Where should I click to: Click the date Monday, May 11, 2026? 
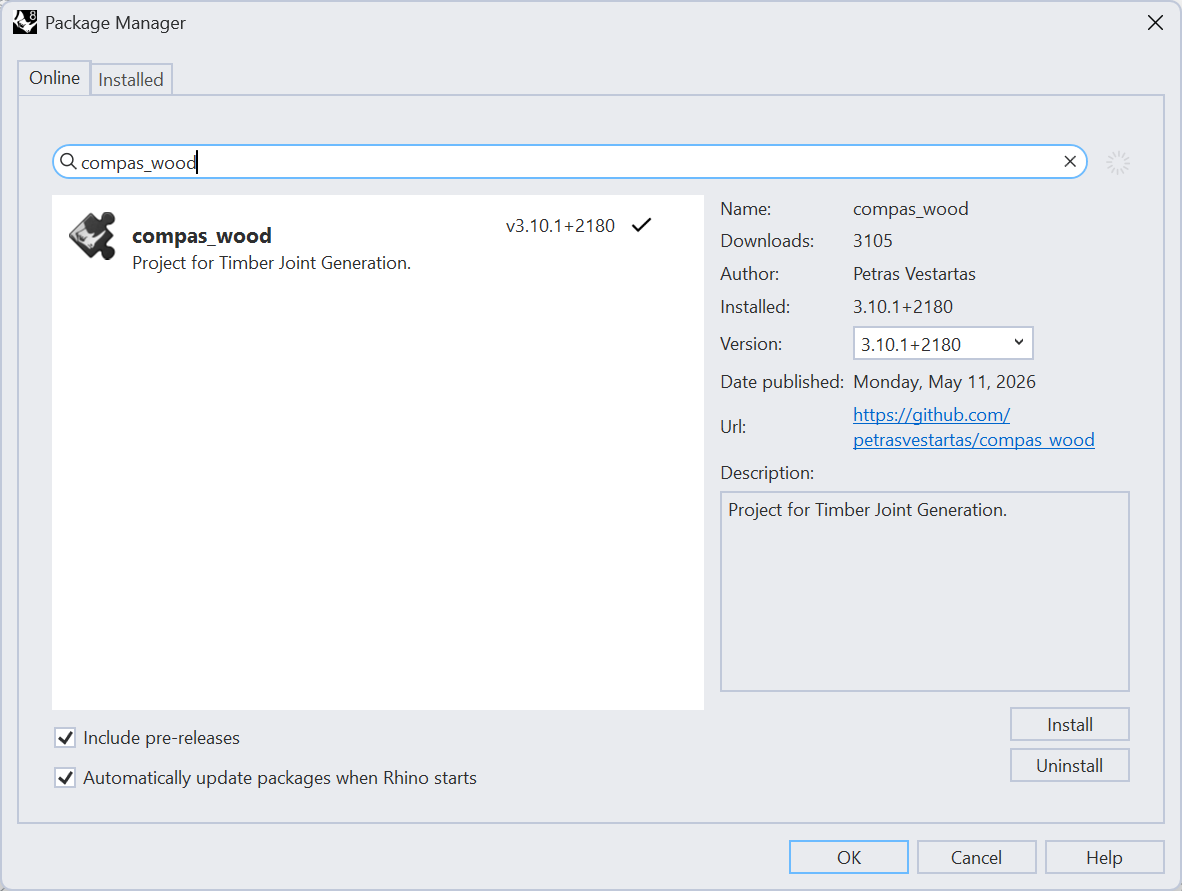(945, 382)
